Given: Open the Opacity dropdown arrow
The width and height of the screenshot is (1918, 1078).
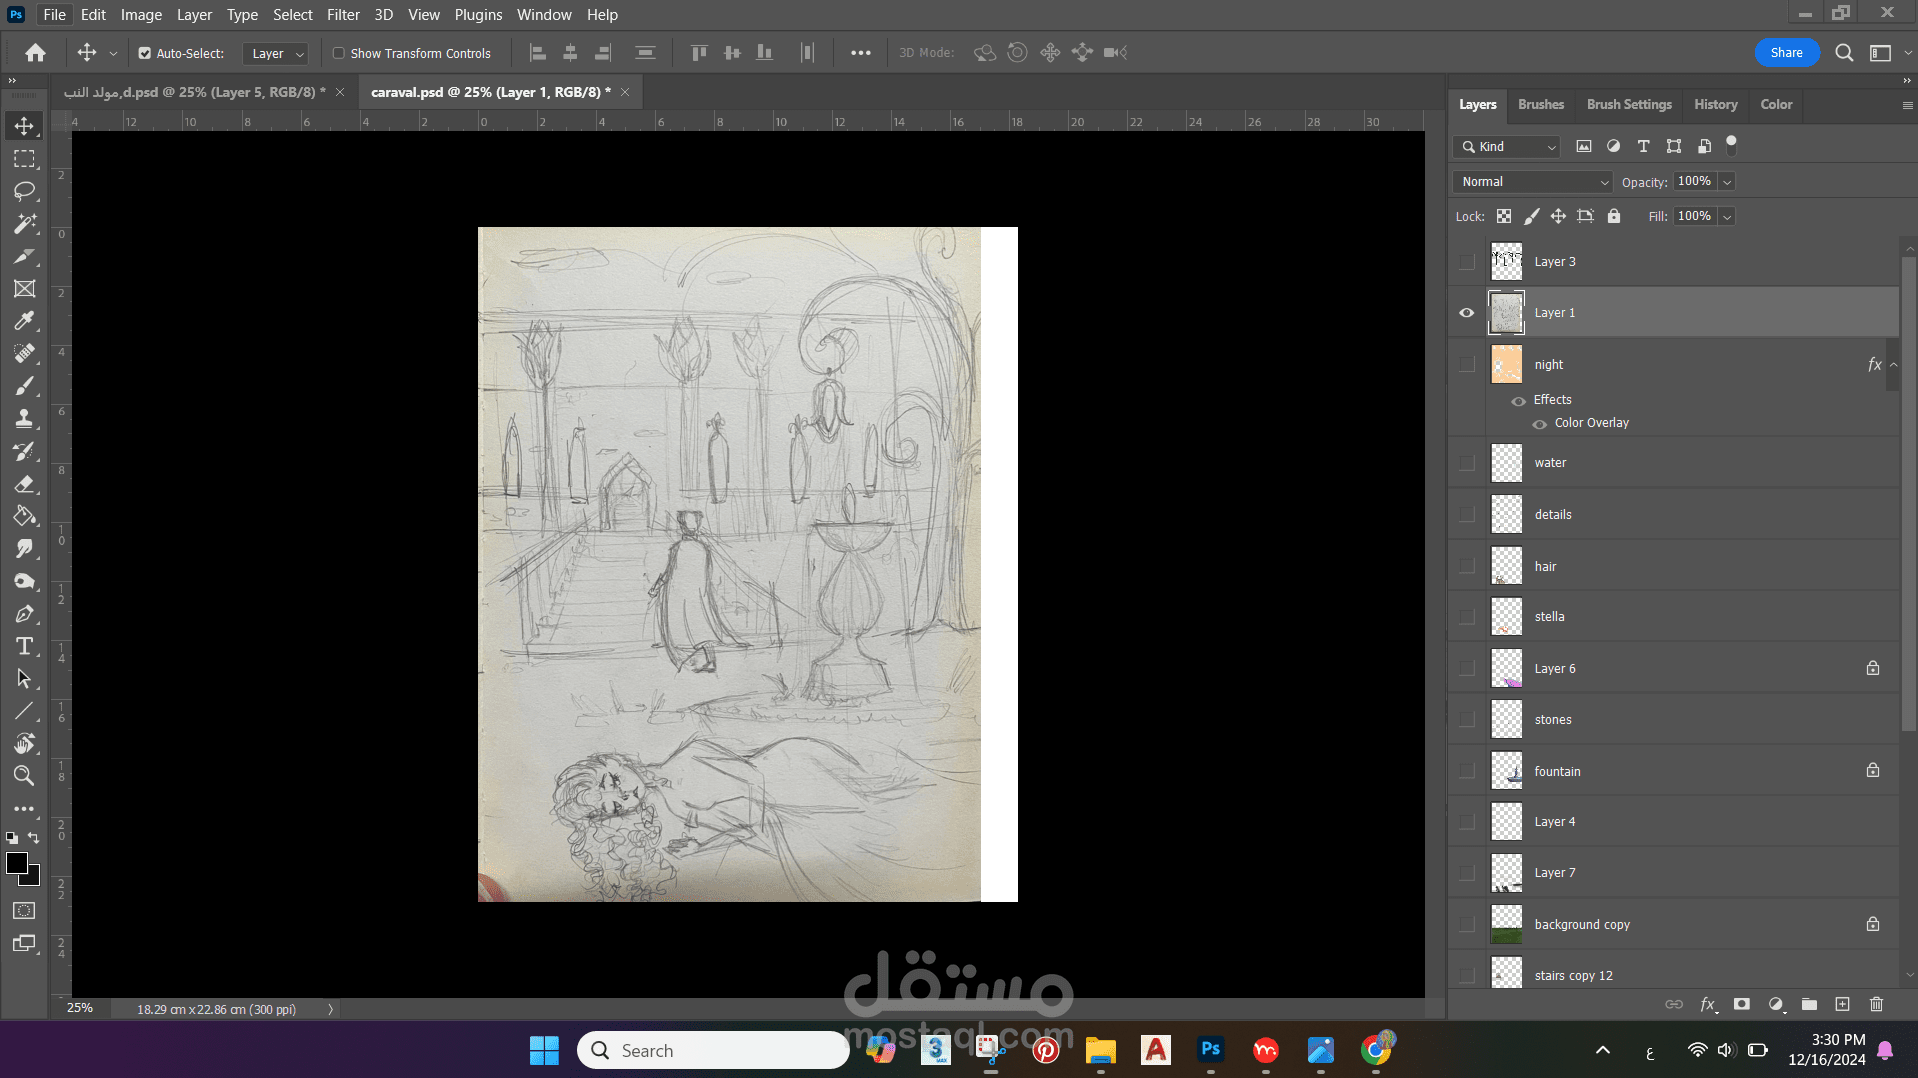Looking at the screenshot, I should (x=1727, y=182).
